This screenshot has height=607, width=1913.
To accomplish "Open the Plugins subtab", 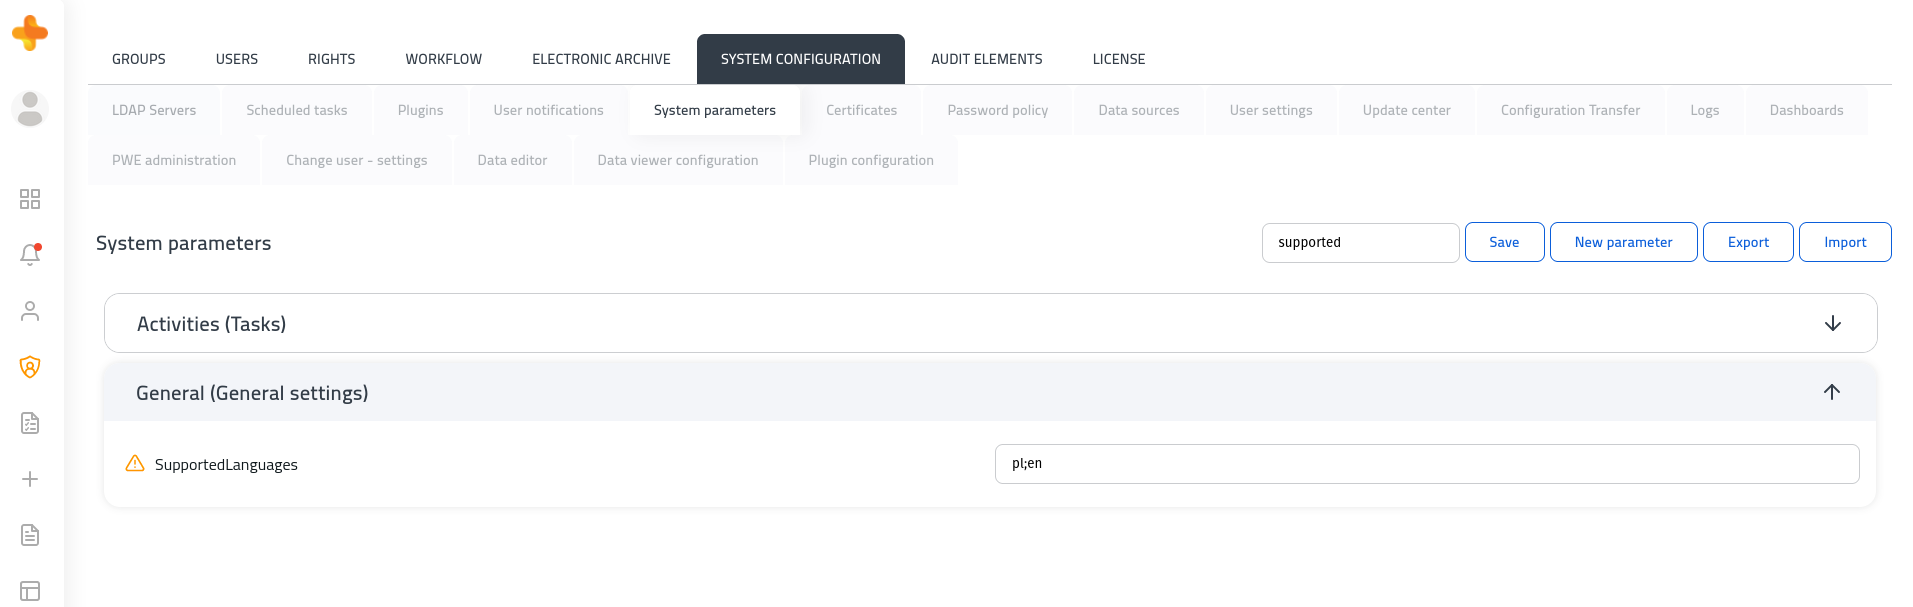I will [x=420, y=110].
